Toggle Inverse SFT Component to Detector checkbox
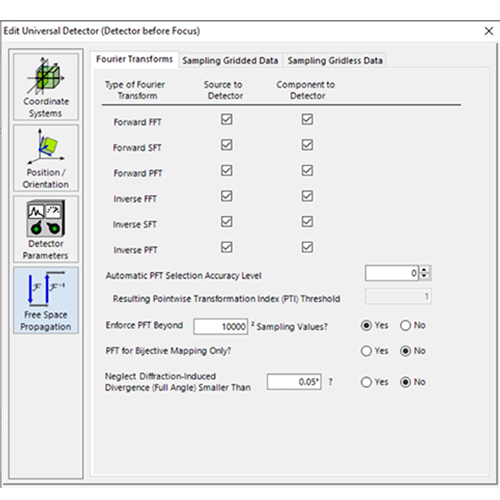Viewport: 500px width, 500px height. [307, 222]
